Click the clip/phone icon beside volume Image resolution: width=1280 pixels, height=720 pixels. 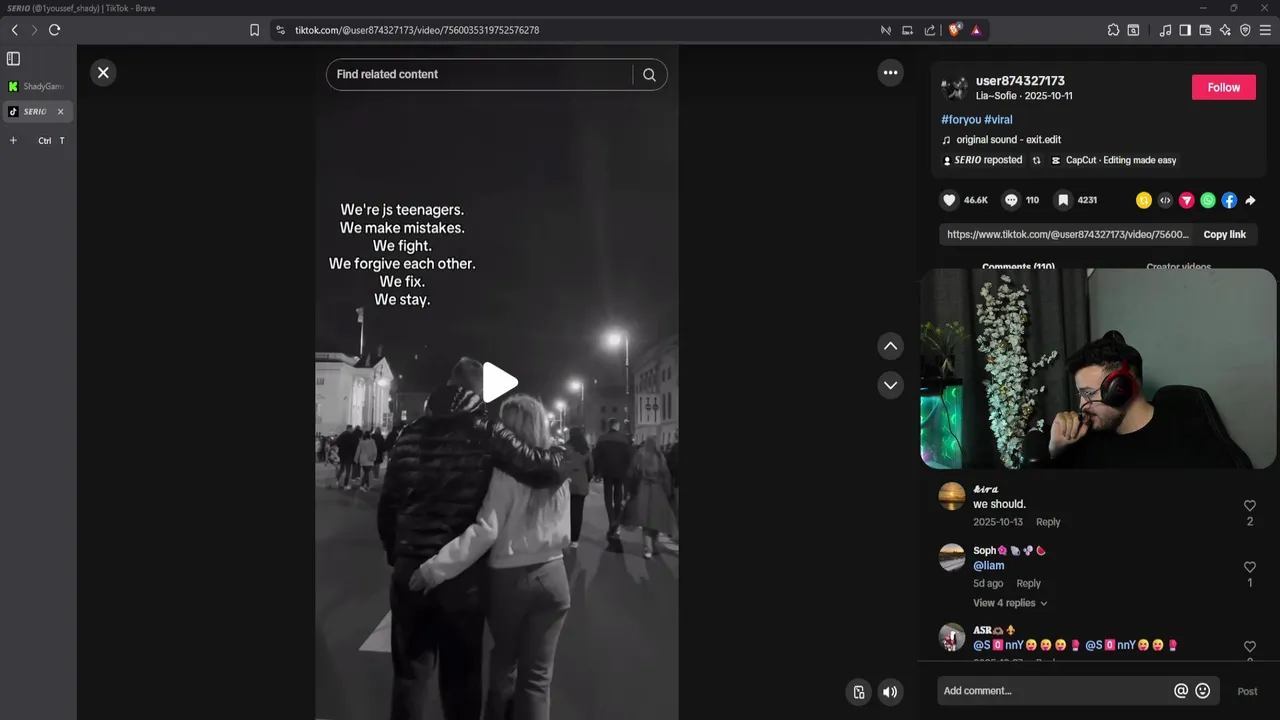pyautogui.click(x=858, y=692)
